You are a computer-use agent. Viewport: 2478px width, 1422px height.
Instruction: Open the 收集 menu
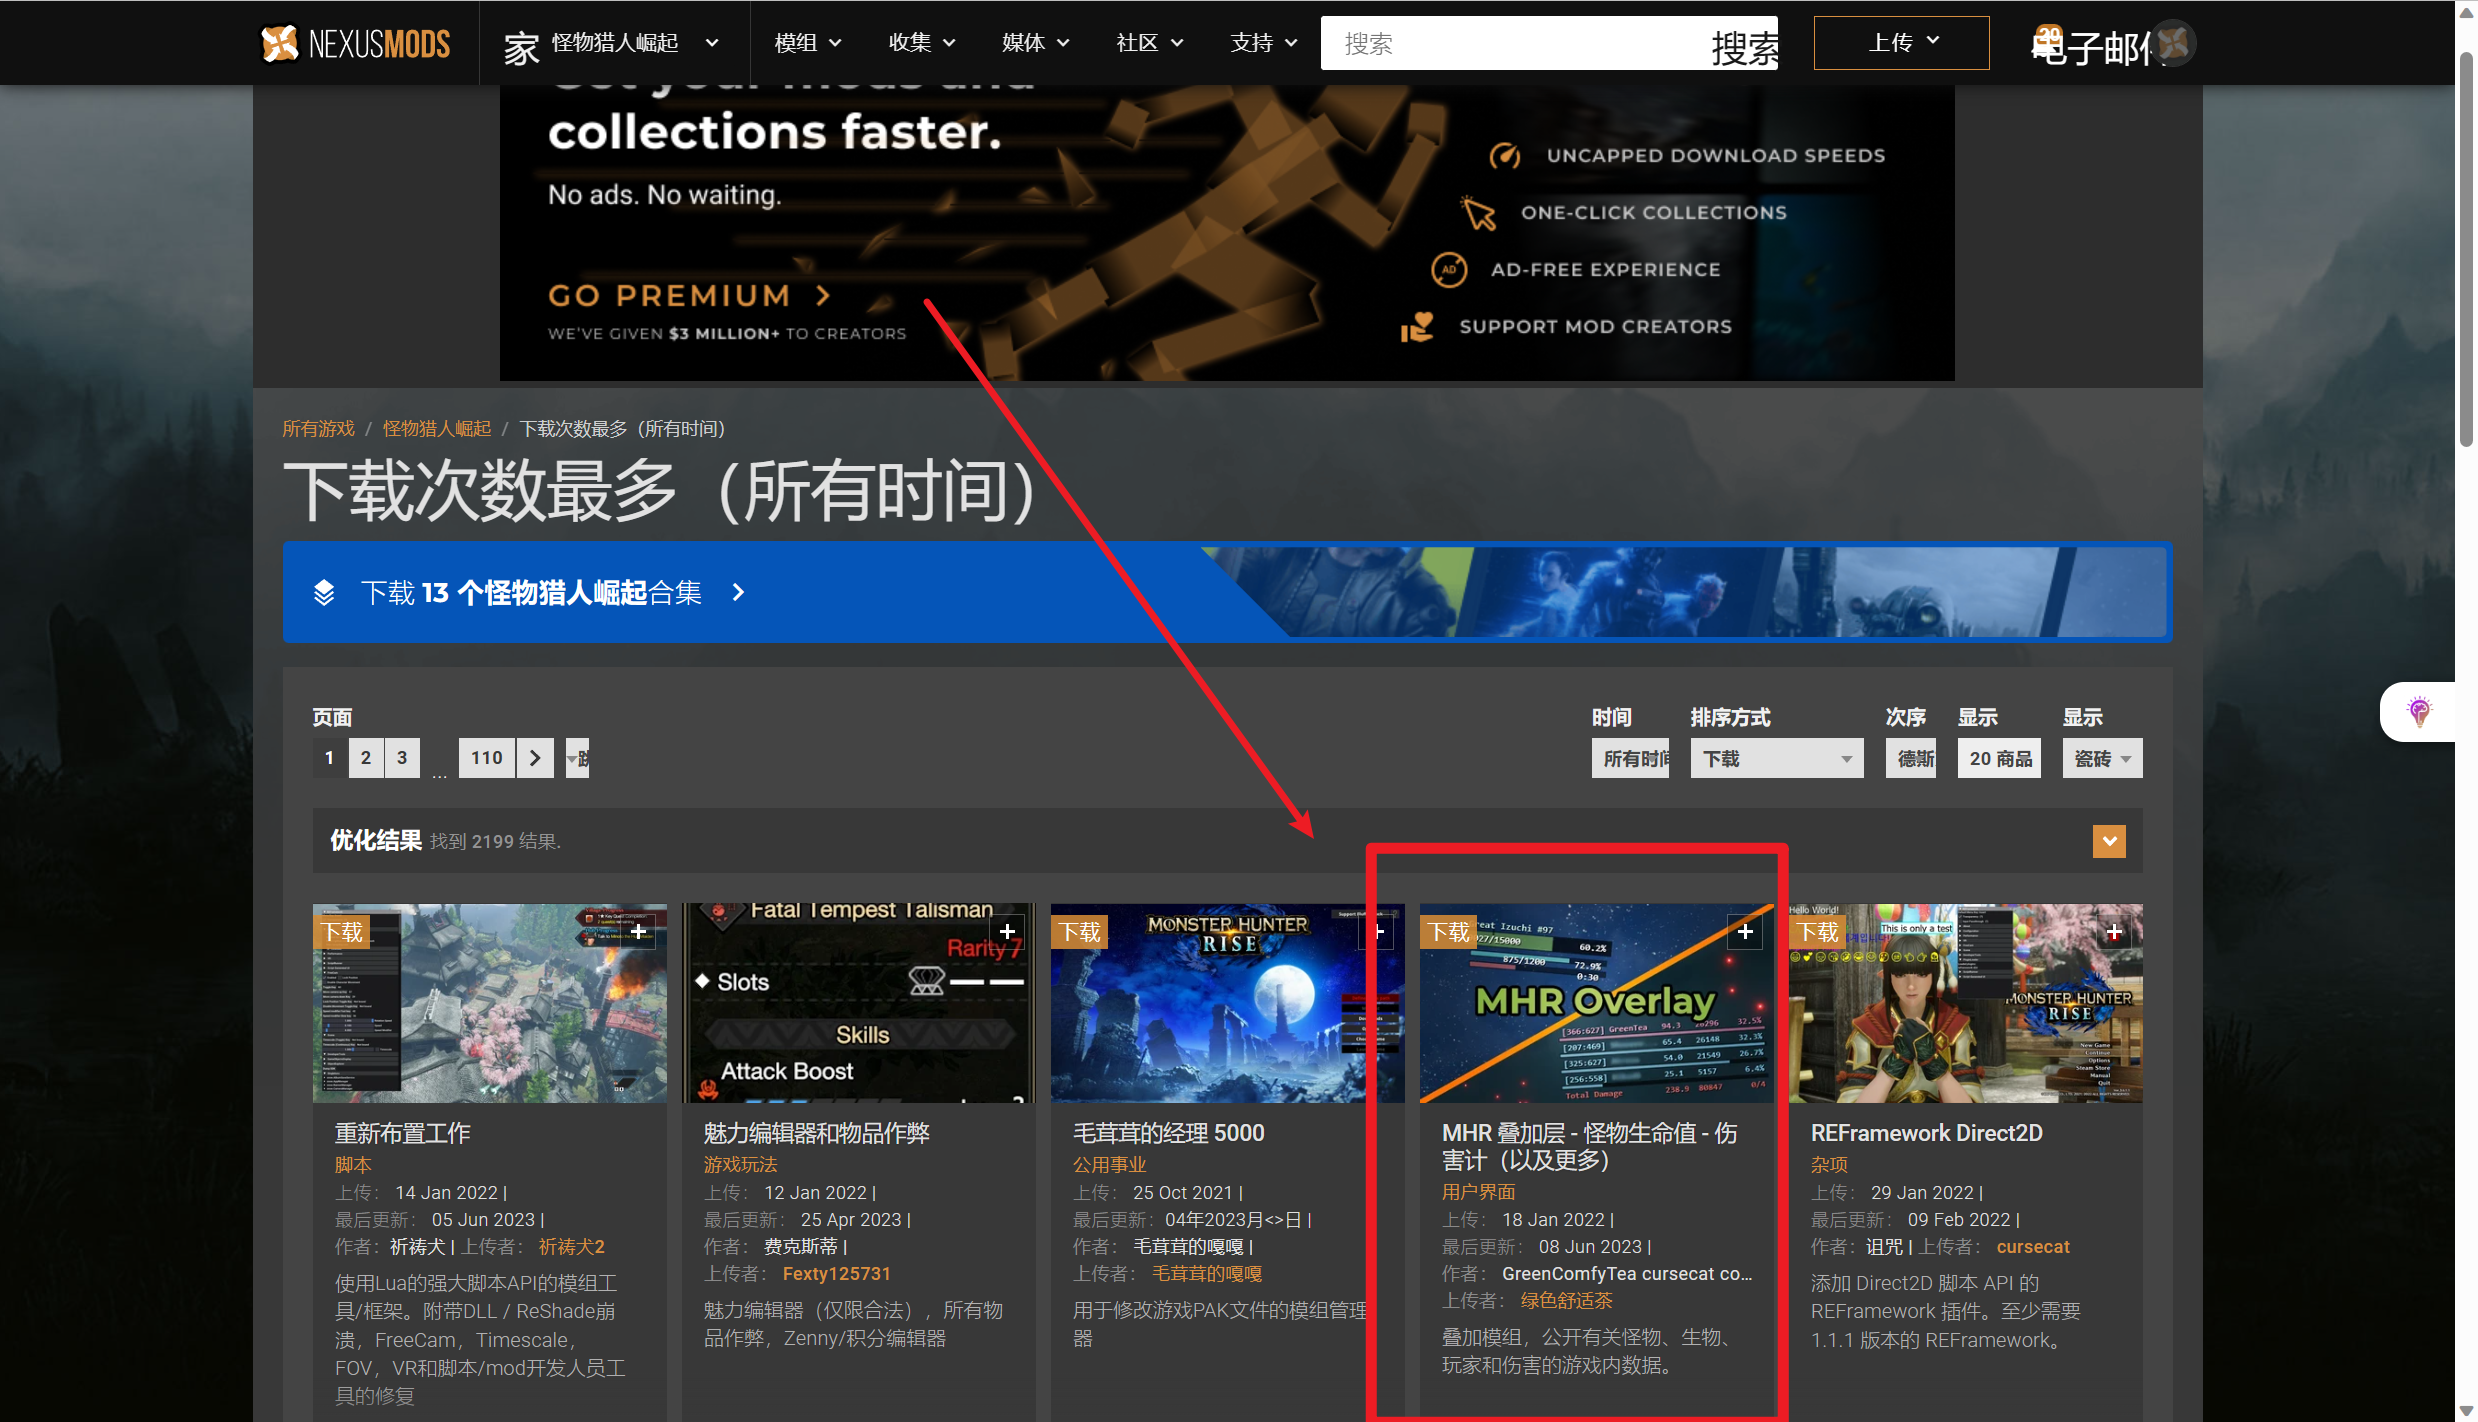[x=921, y=43]
